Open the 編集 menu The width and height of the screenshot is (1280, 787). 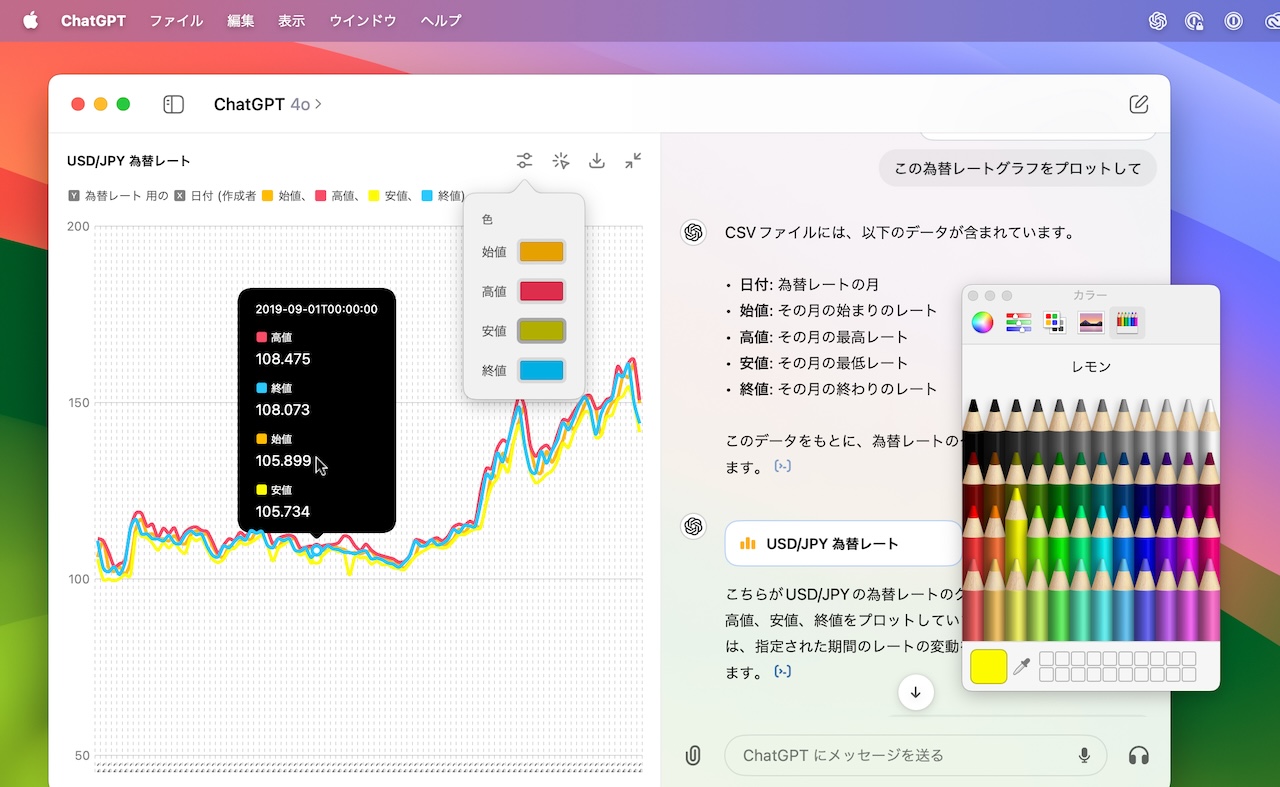(x=240, y=21)
